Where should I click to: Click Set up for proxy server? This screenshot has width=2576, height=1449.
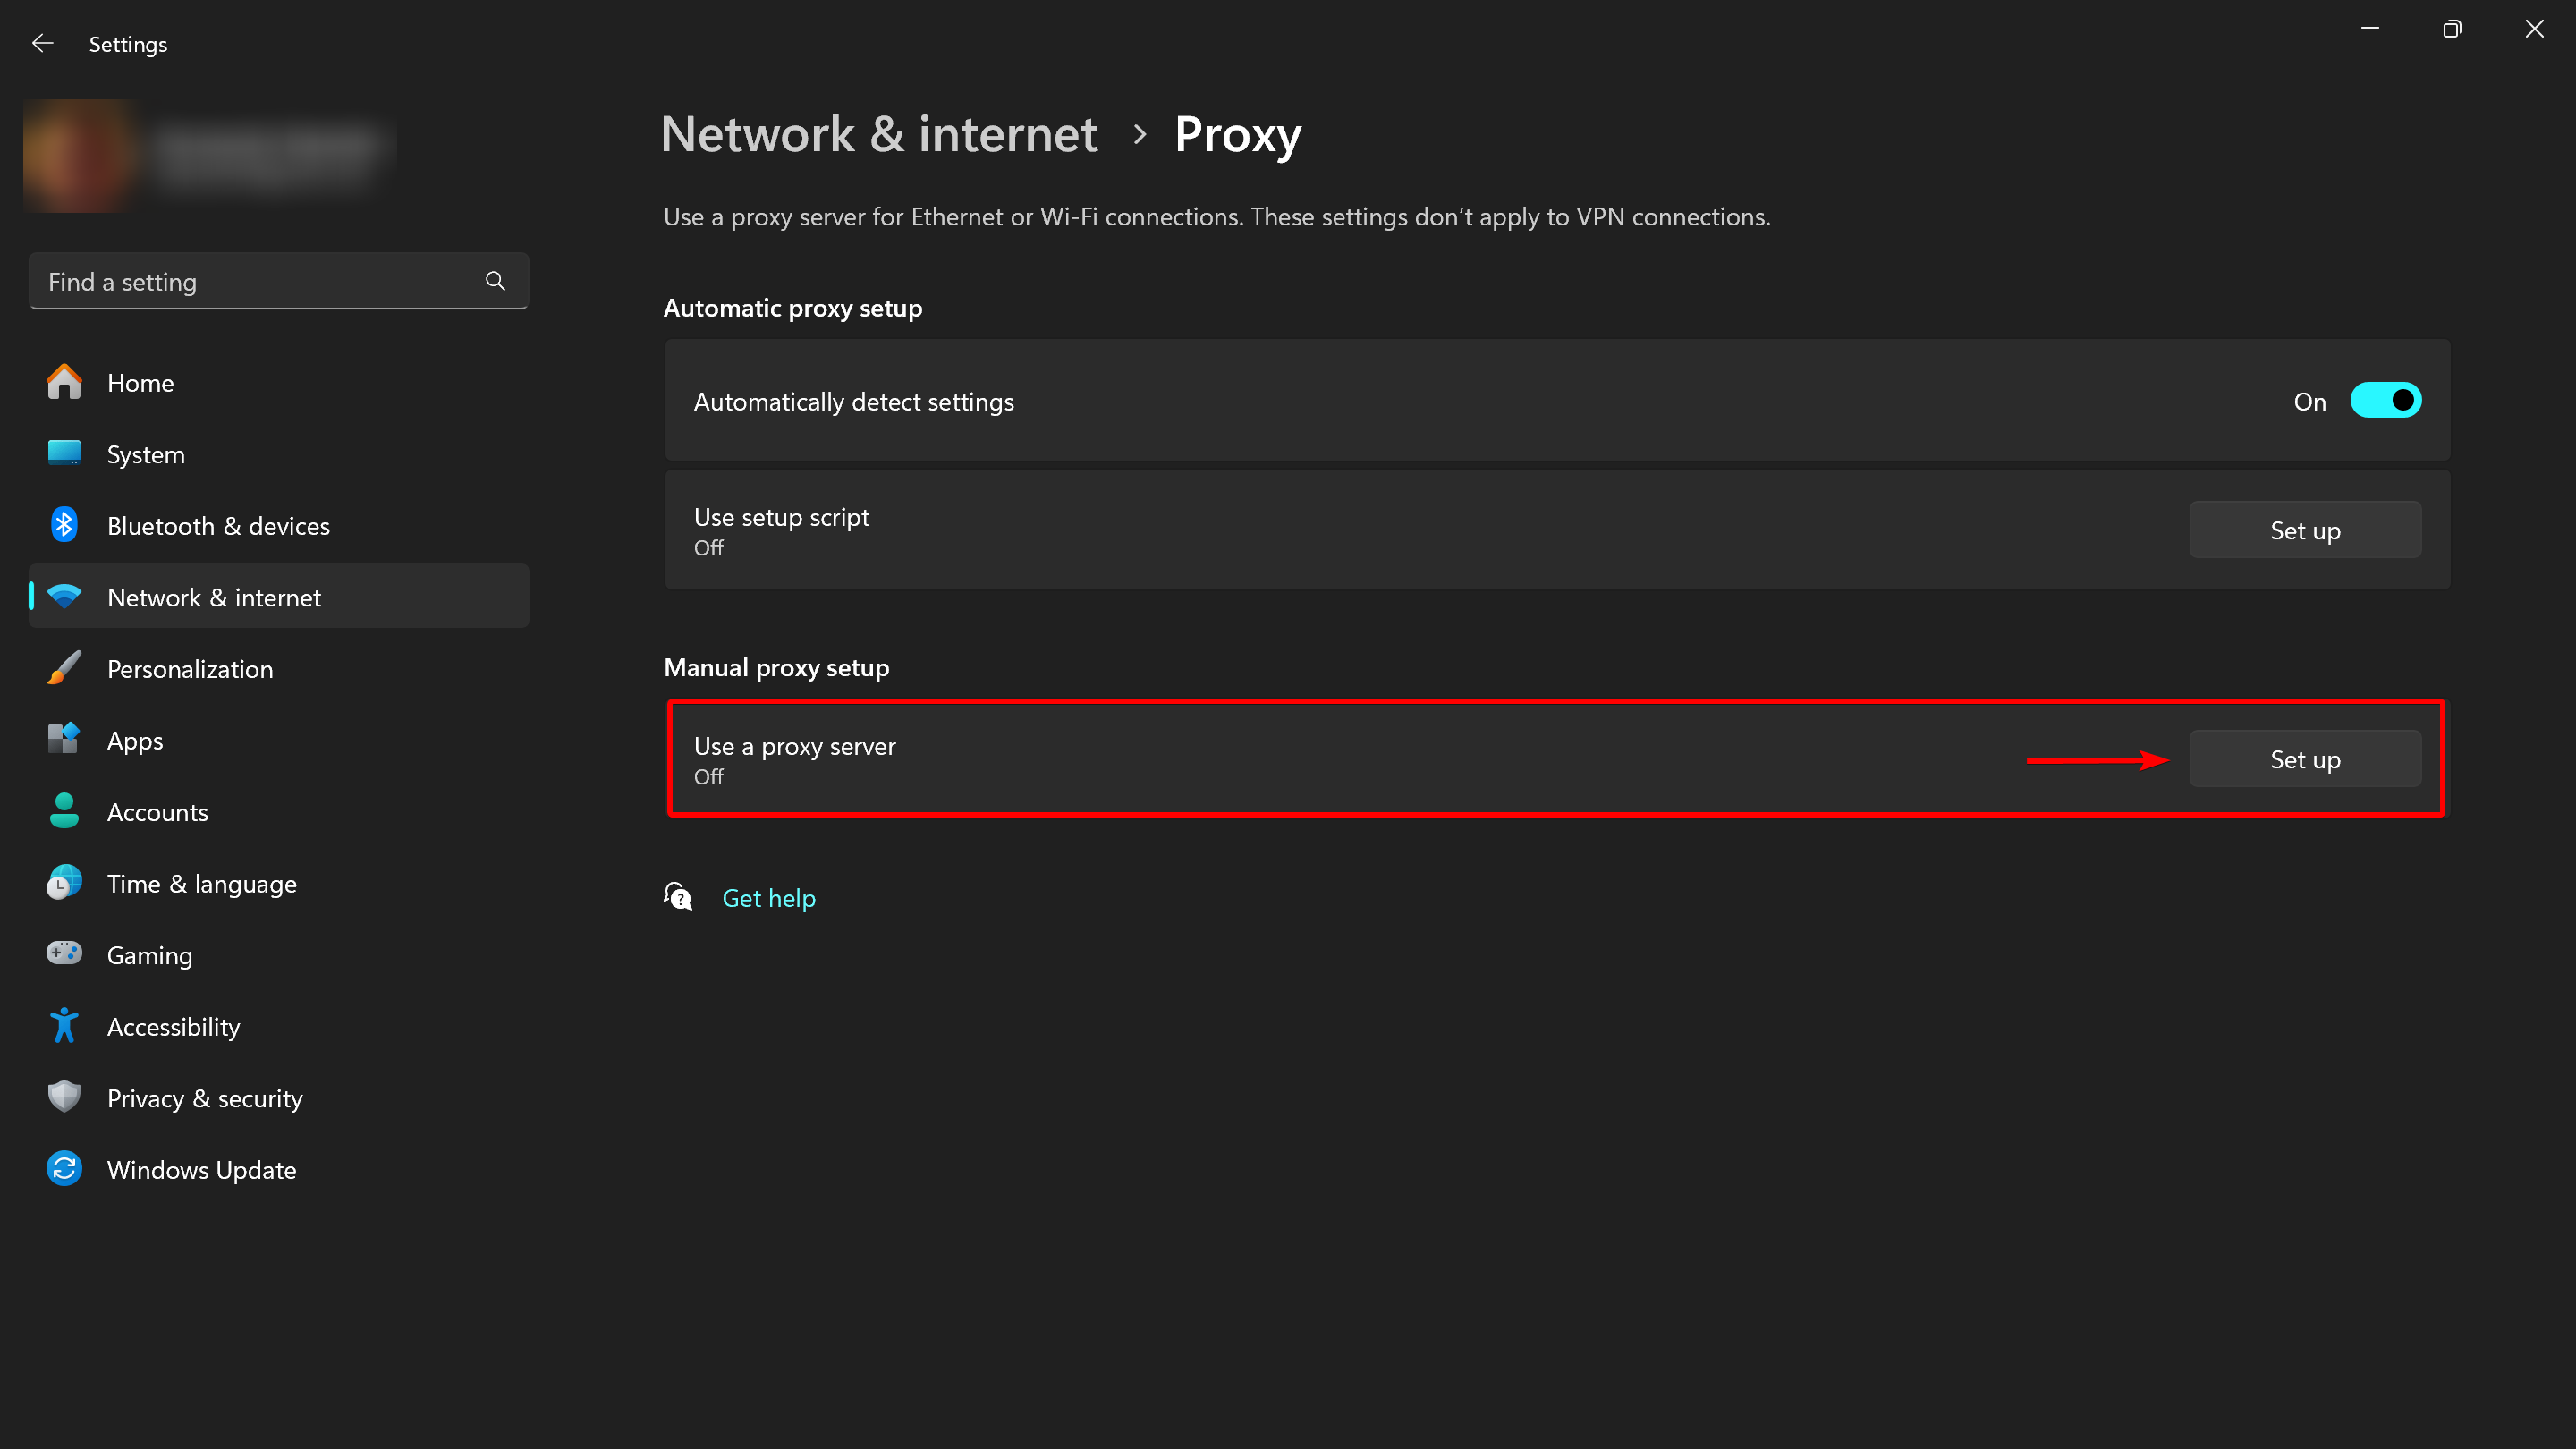(x=2305, y=759)
